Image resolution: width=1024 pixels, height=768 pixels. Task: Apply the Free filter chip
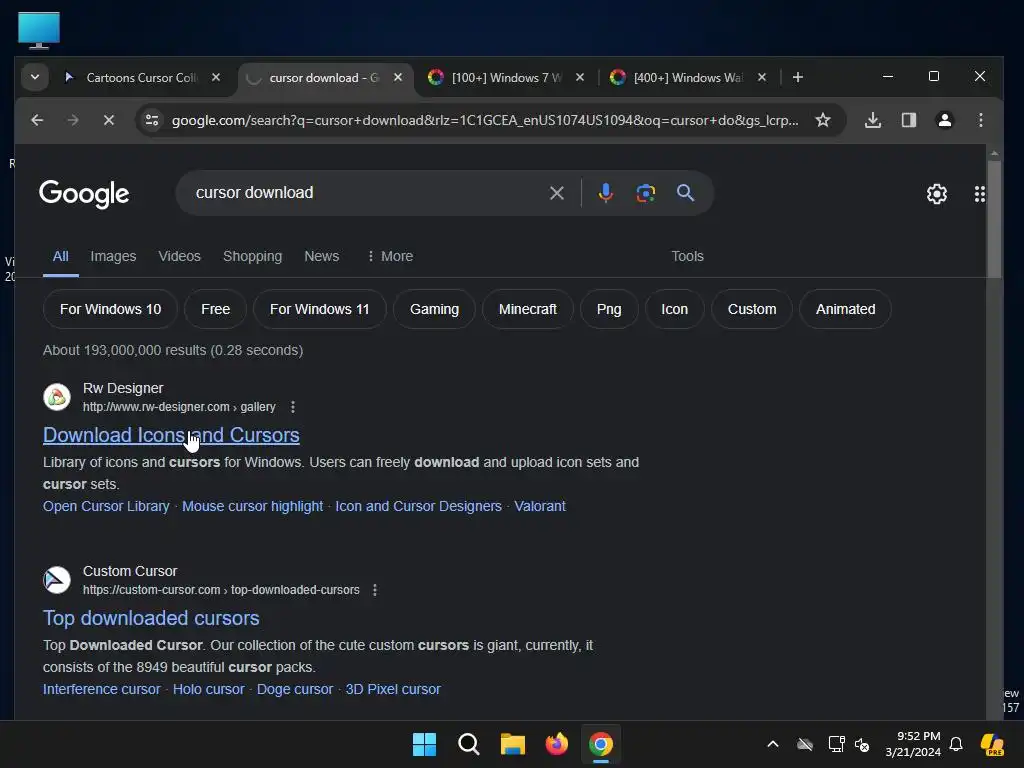point(216,310)
